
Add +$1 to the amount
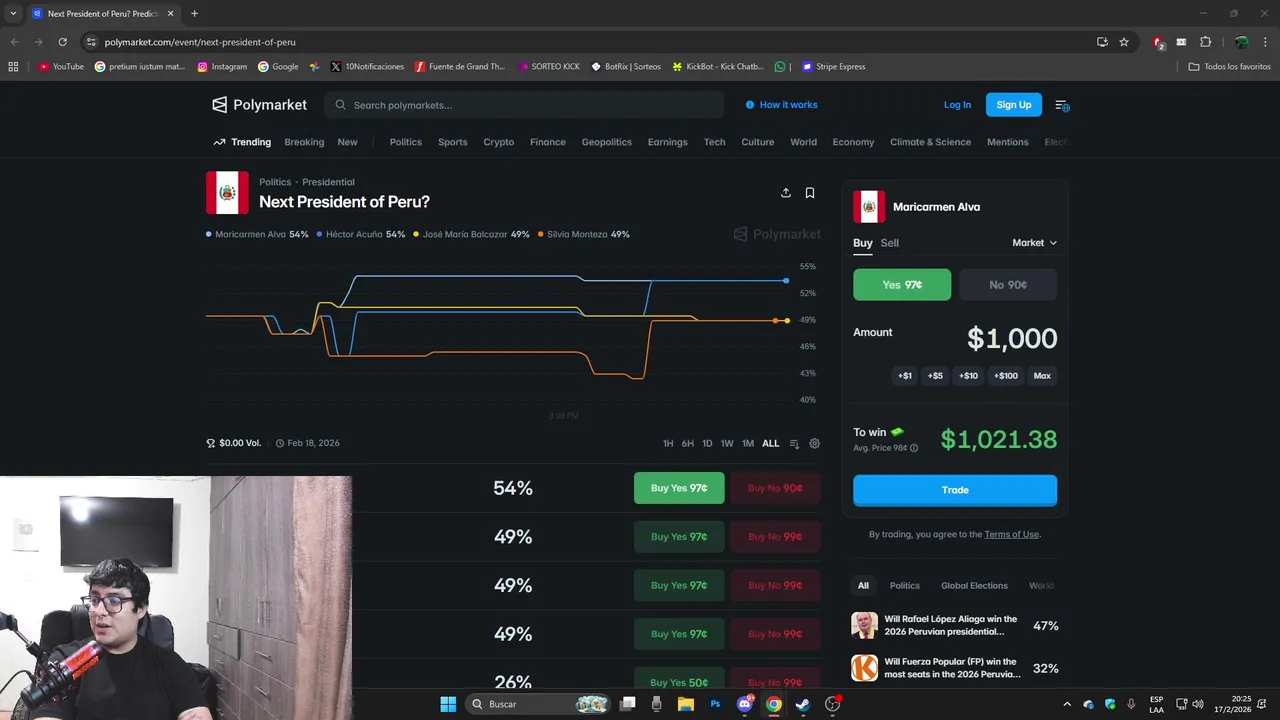coord(905,376)
